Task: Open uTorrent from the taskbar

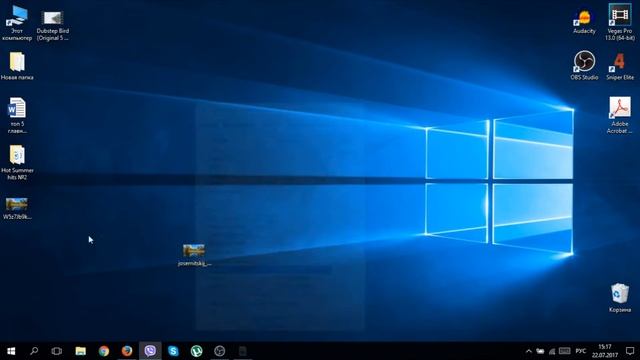Action: point(196,351)
